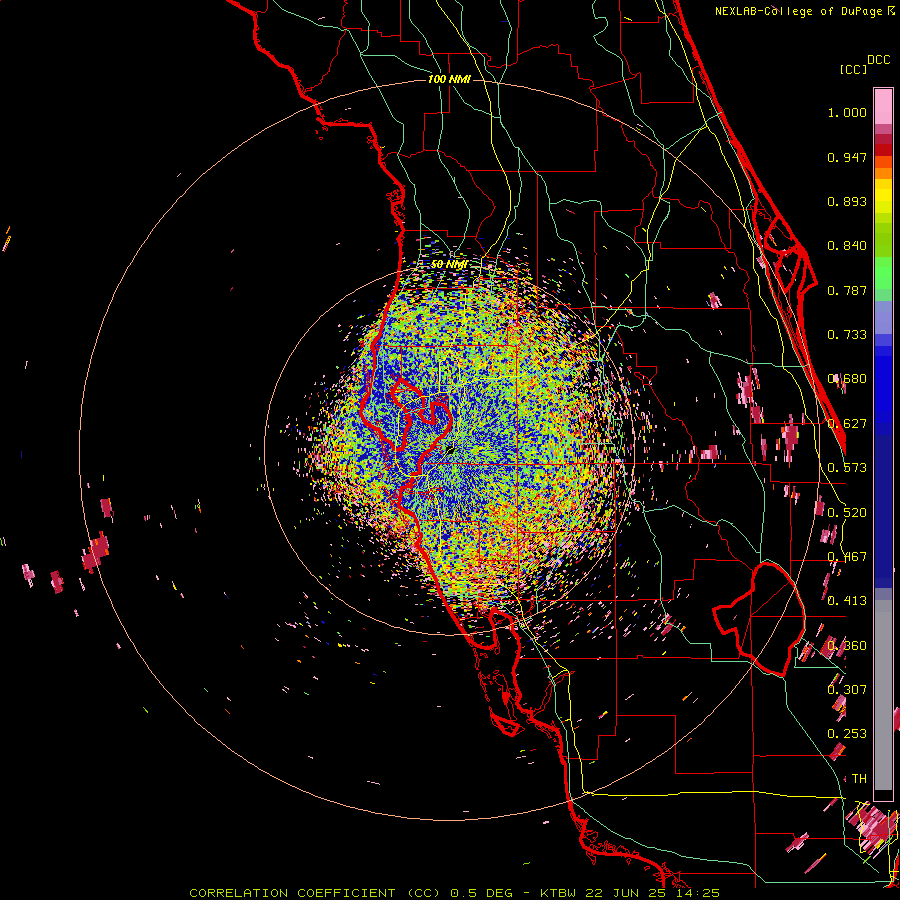This screenshot has width=900, height=900.
Task: Click the 100 NMI range ring label
Action: pyautogui.click(x=449, y=79)
